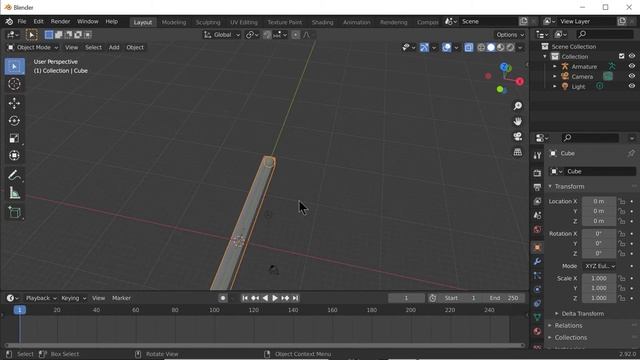The width and height of the screenshot is (640, 360).
Task: Open the Global transform orientation dropdown
Action: coord(222,35)
